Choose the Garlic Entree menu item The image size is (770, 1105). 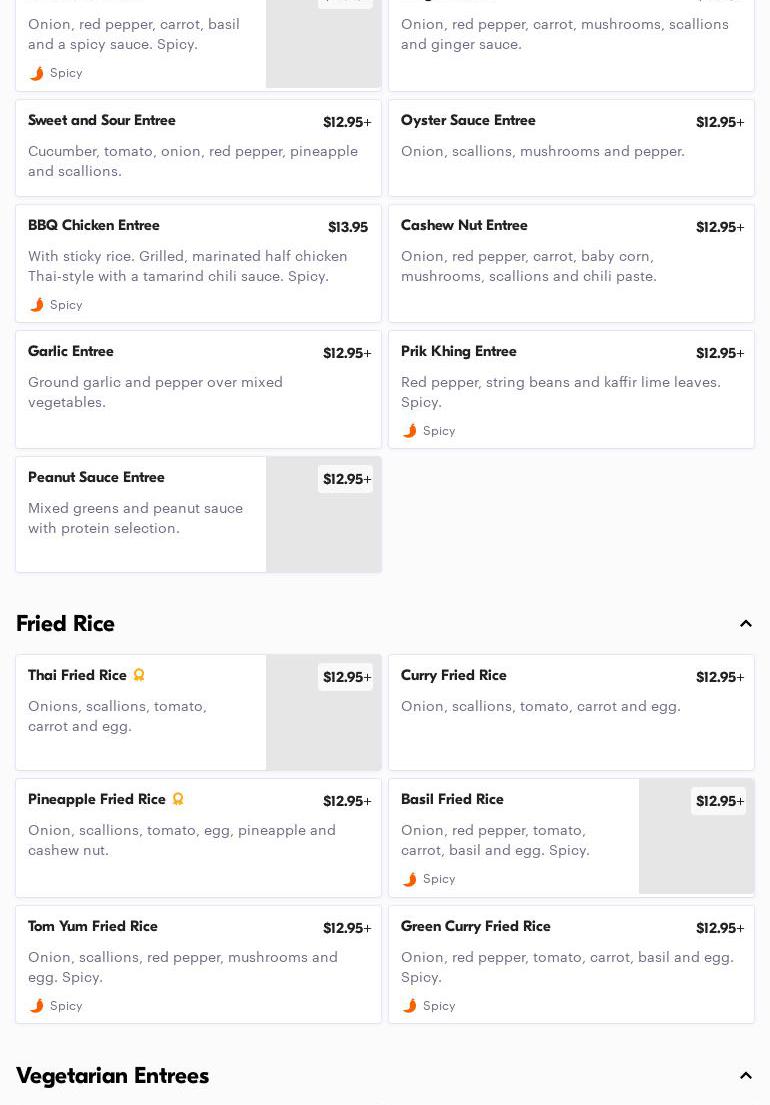coord(198,390)
